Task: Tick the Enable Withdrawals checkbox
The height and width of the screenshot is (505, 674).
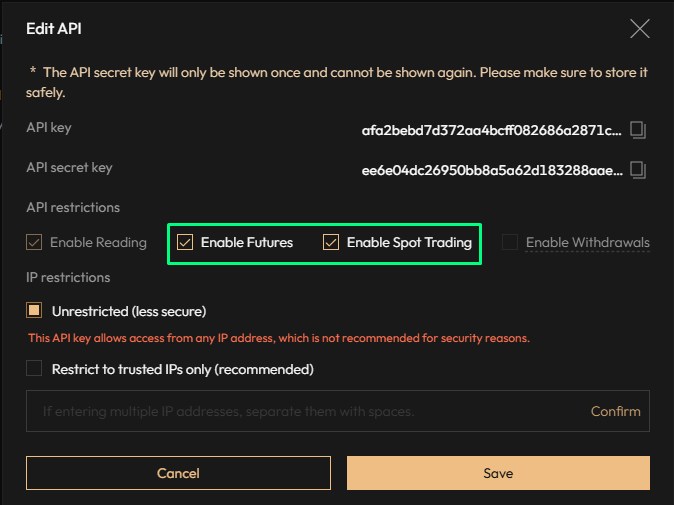Action: click(510, 242)
